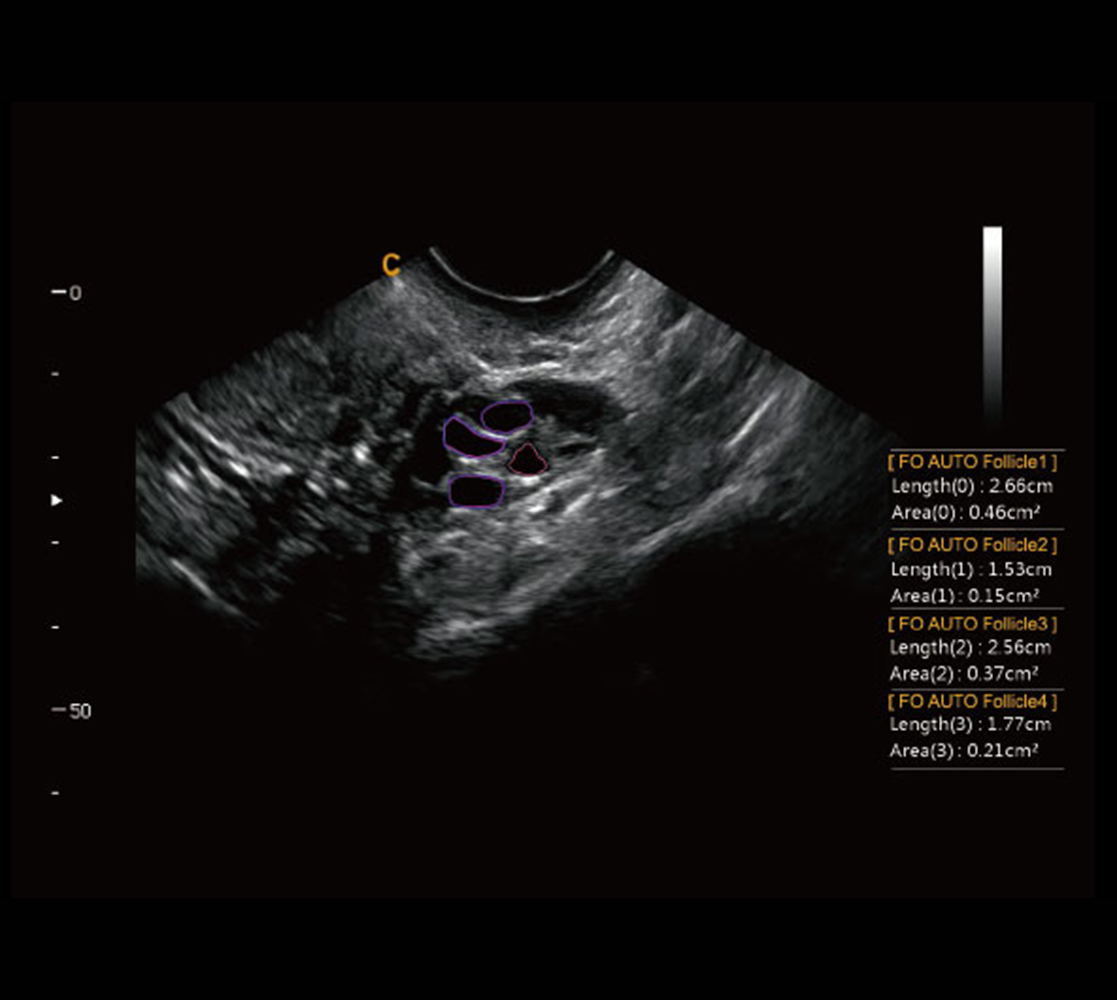1117x1000 pixels.
Task: Select the FO AUTO Follicle2 header
Action: [x=972, y=545]
